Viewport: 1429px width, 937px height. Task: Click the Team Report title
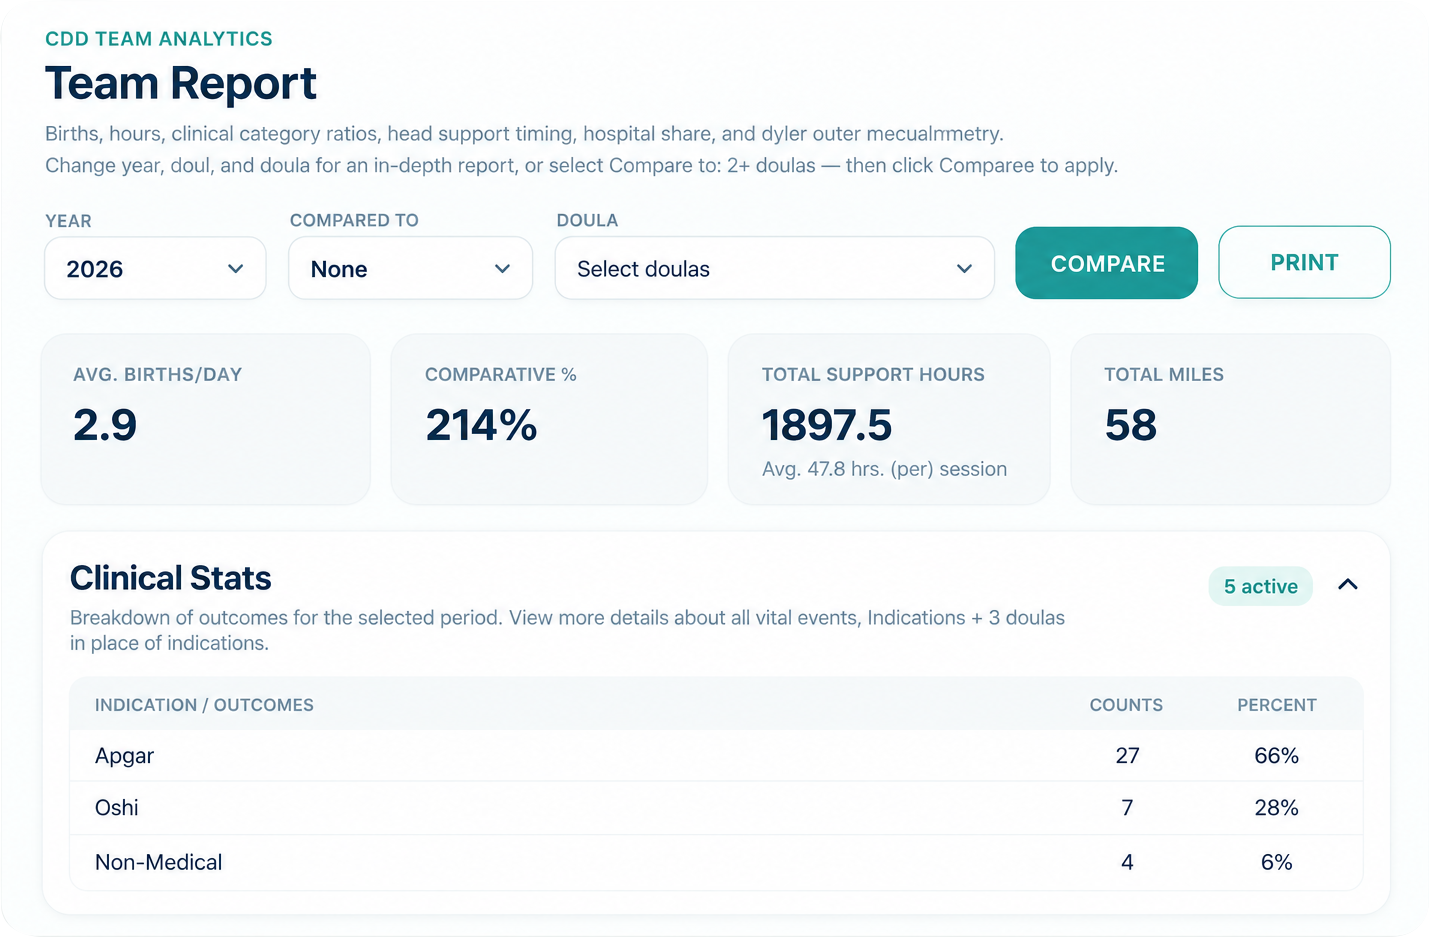180,83
